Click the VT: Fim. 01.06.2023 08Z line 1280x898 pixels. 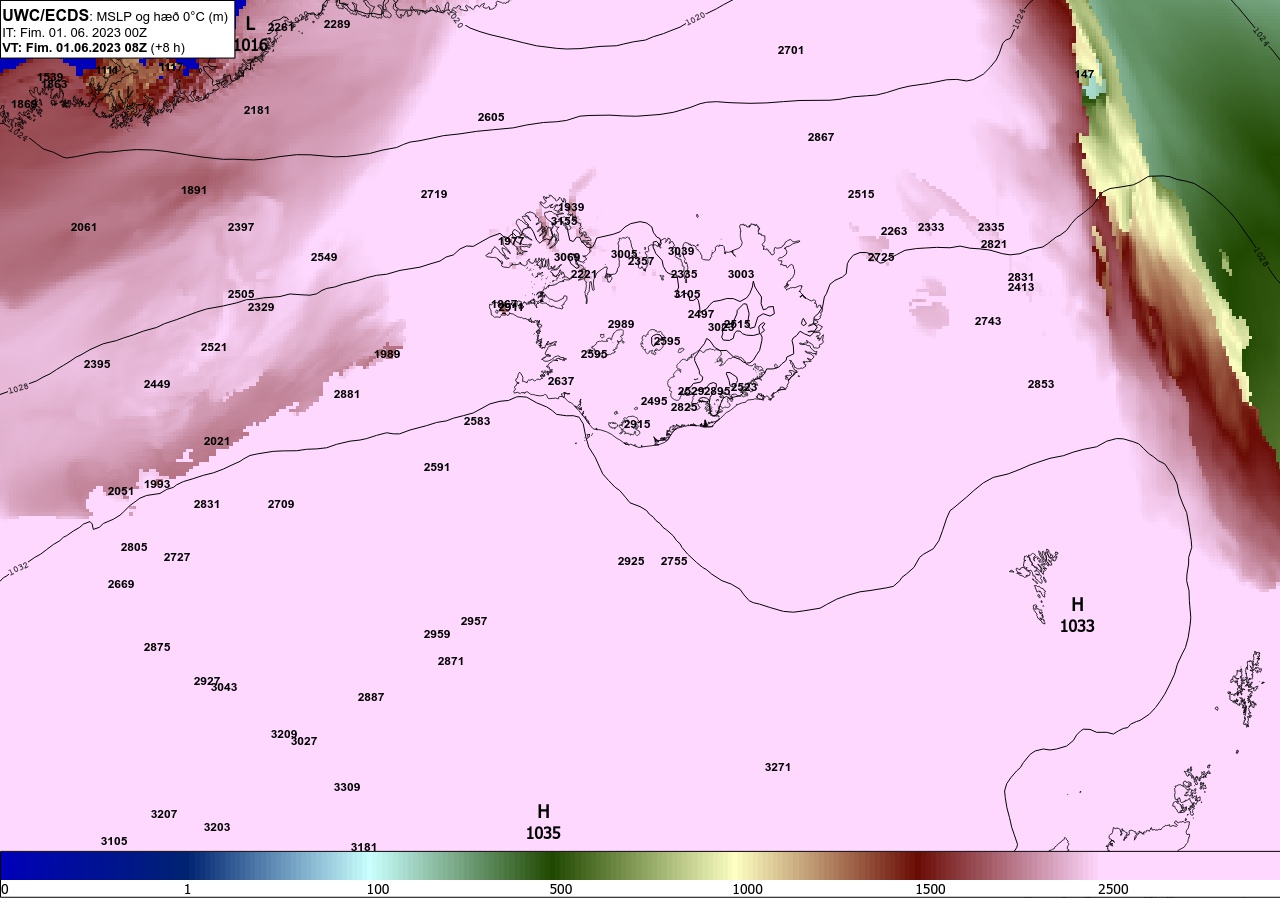coord(93,47)
